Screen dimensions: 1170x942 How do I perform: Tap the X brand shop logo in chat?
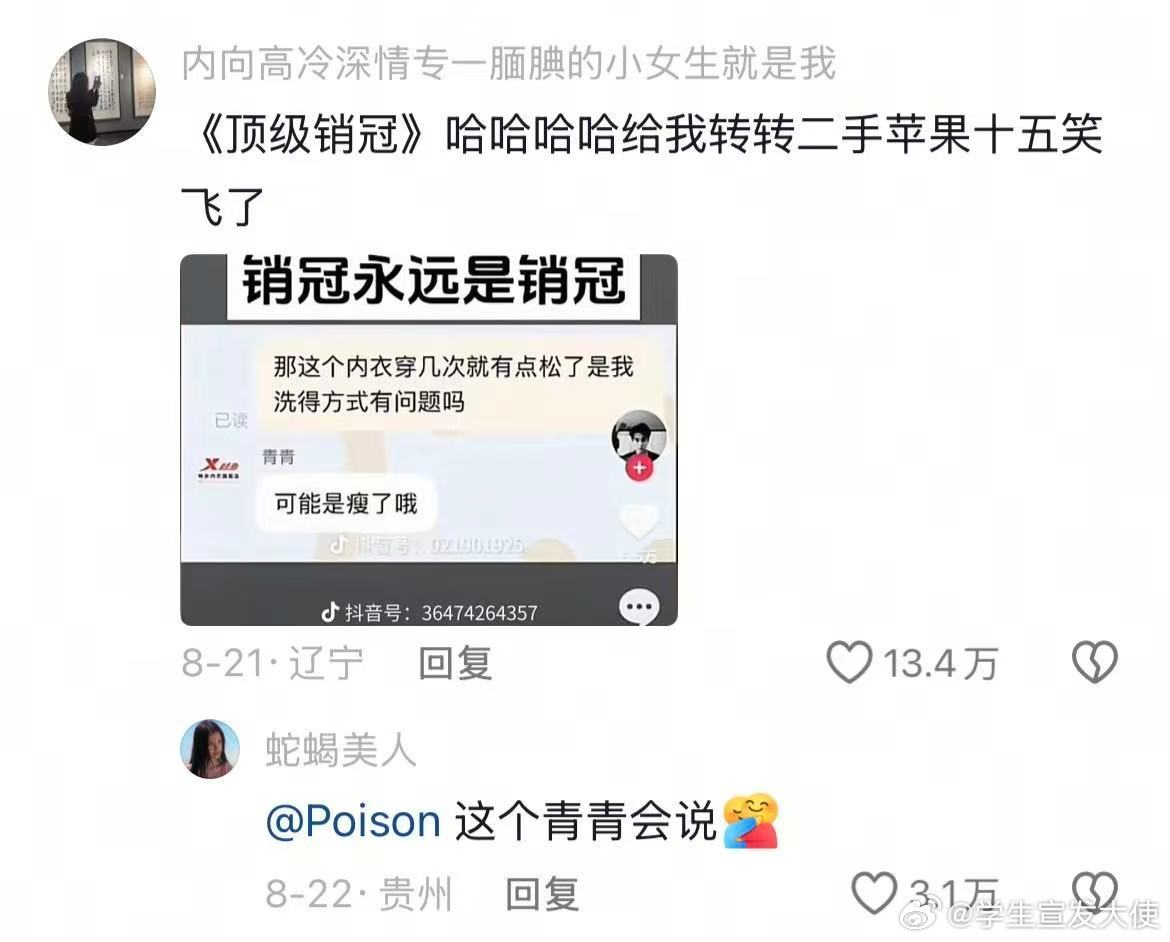coord(219,470)
